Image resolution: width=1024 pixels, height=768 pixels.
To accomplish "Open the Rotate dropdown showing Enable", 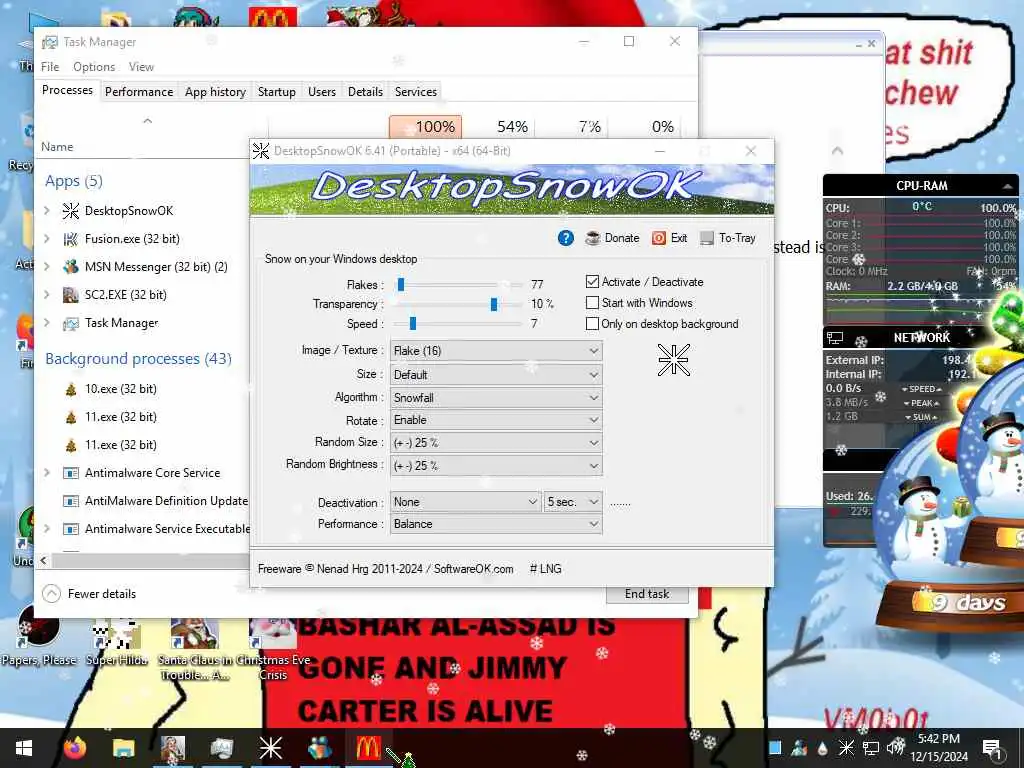I will click(x=496, y=420).
